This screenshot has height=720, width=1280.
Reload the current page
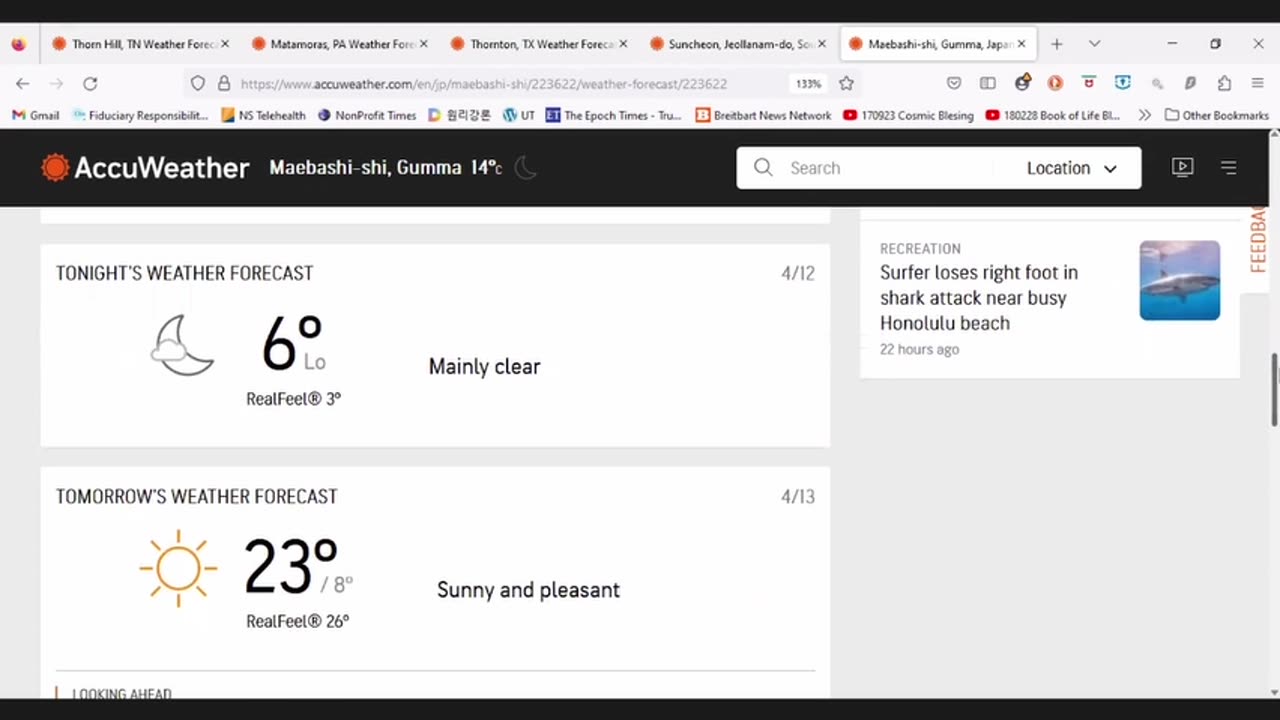(x=90, y=84)
